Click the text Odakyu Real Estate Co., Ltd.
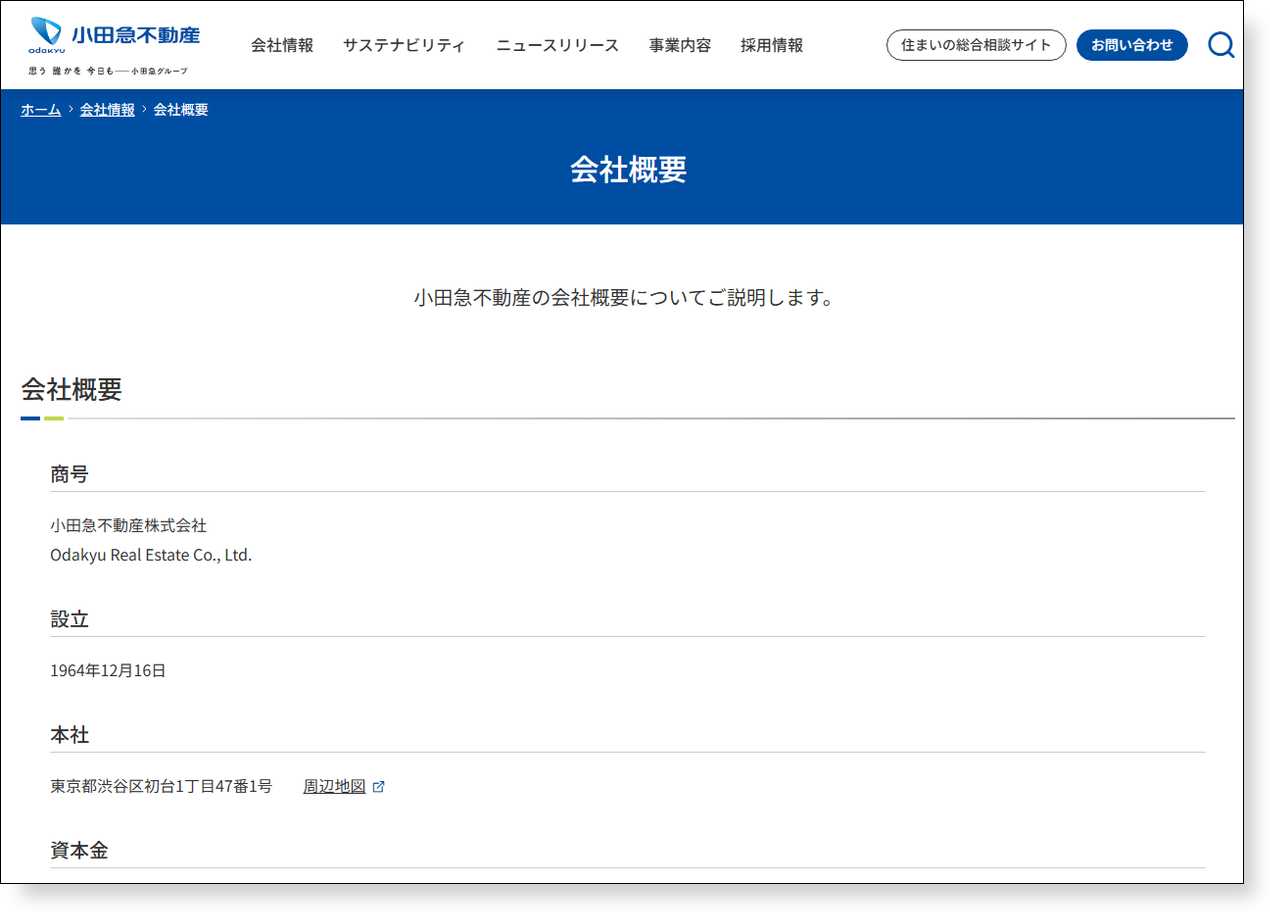Viewport: 1270px width, 912px height. (x=151, y=555)
